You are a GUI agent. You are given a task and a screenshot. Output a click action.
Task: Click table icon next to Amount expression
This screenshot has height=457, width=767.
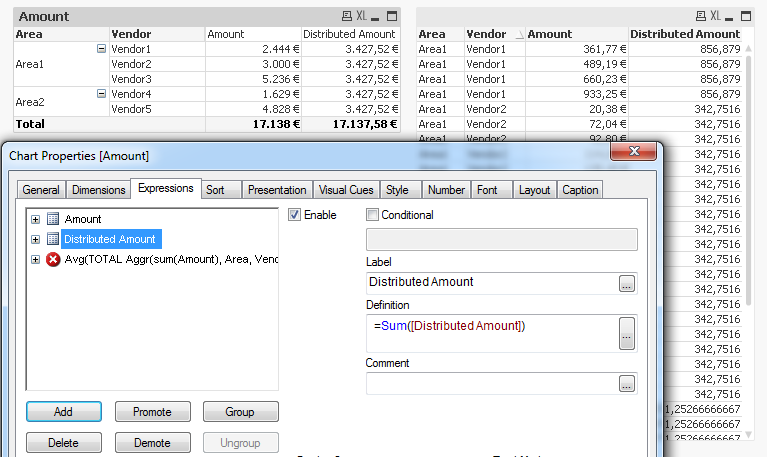[x=54, y=219]
